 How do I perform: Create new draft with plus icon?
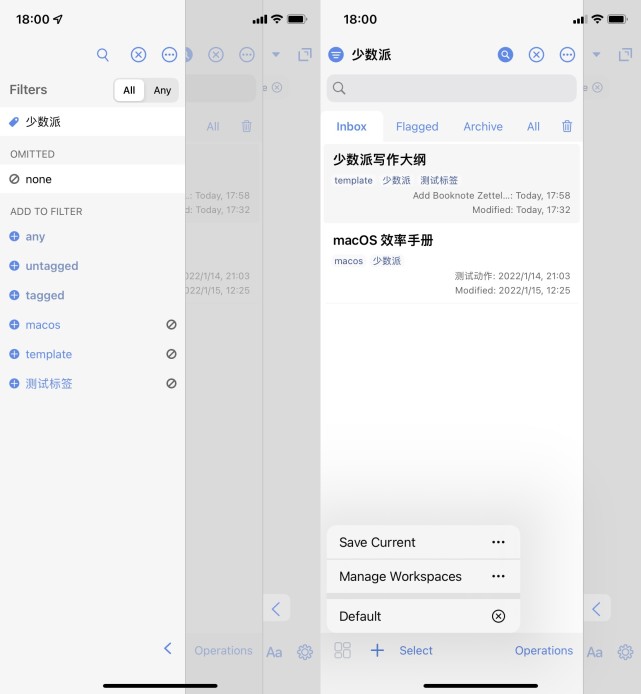[x=377, y=650]
